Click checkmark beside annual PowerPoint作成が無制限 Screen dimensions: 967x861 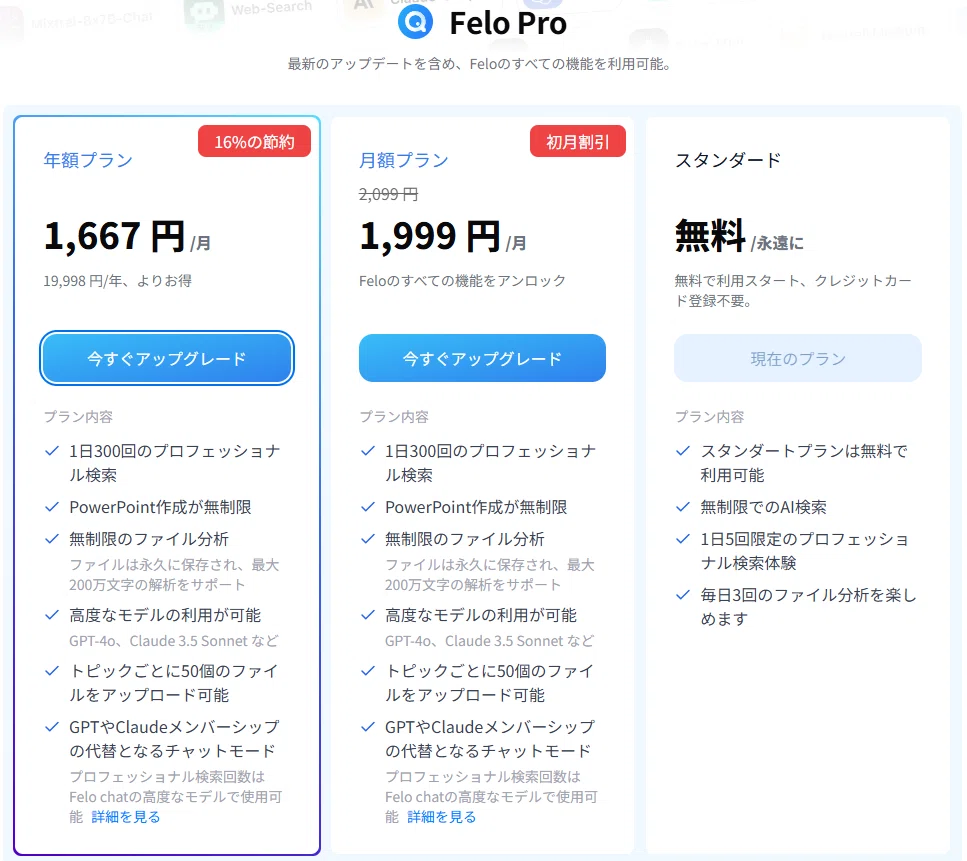[52, 507]
